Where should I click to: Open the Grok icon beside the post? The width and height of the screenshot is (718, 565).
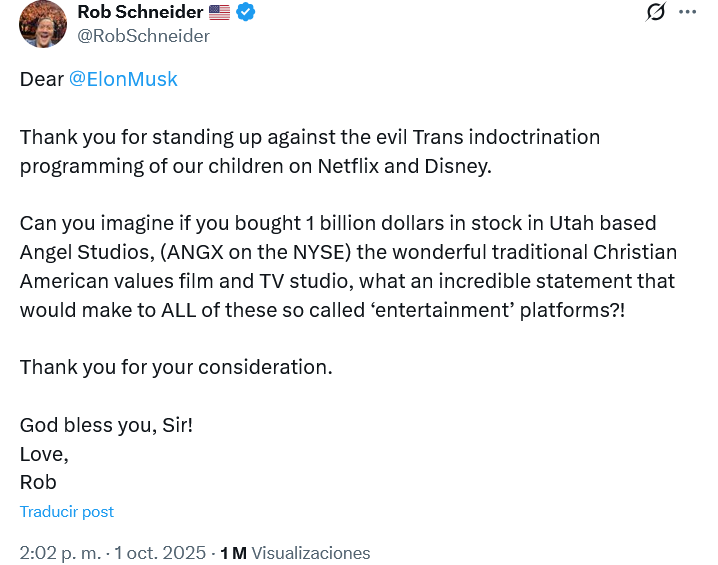(x=656, y=12)
